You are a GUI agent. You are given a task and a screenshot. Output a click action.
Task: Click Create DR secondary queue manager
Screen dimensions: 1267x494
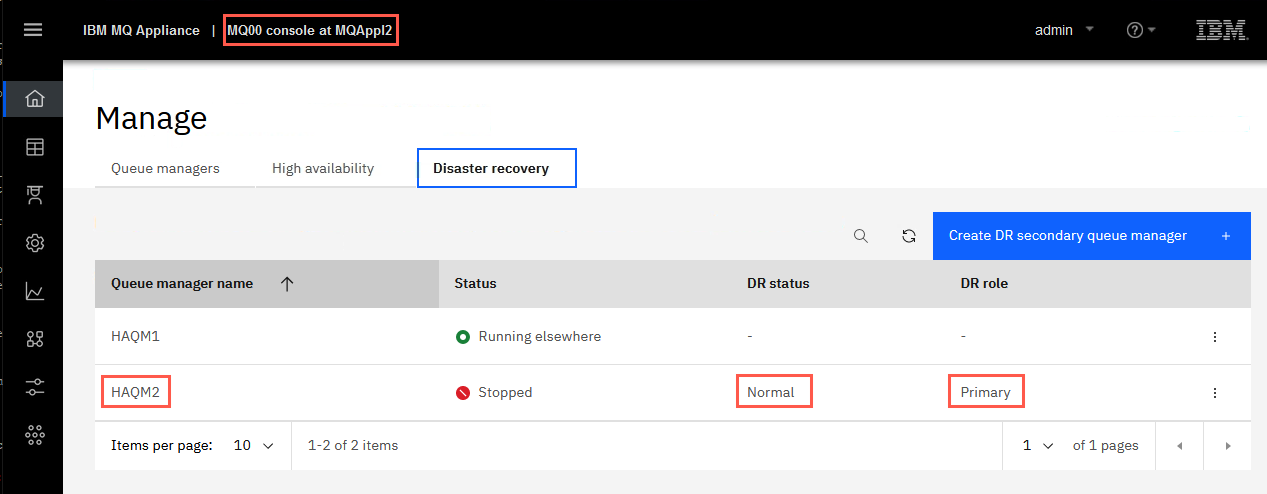pyautogui.click(x=1091, y=236)
